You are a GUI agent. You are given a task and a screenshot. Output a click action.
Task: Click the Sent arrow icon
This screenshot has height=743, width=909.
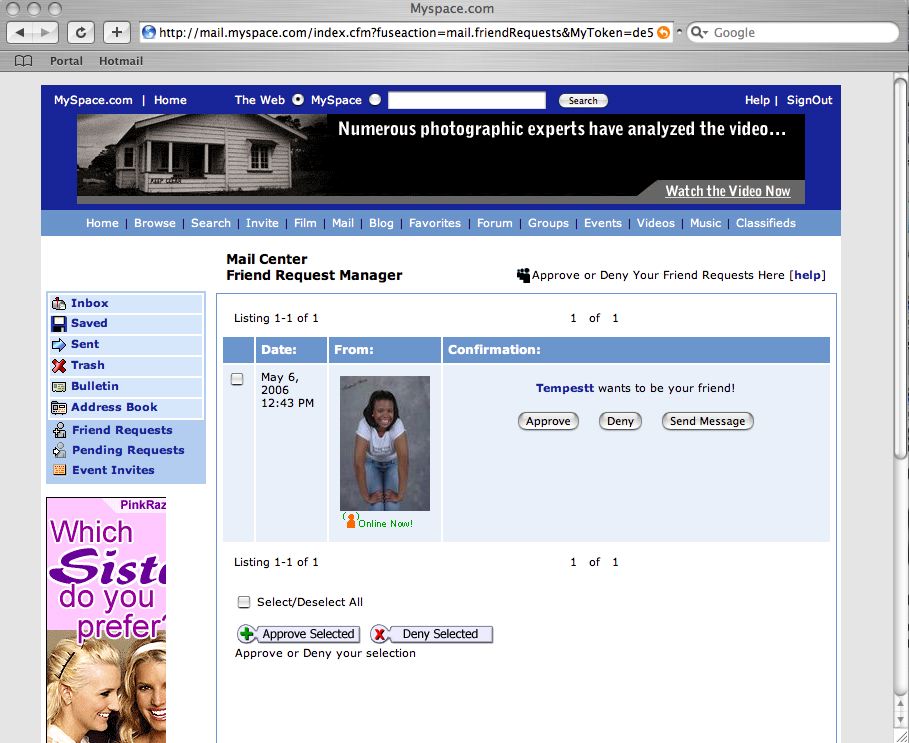click(x=59, y=344)
